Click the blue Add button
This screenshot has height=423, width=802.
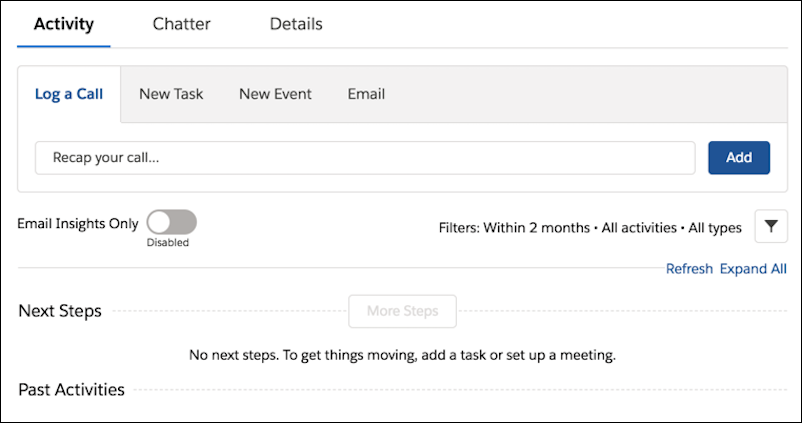(739, 158)
